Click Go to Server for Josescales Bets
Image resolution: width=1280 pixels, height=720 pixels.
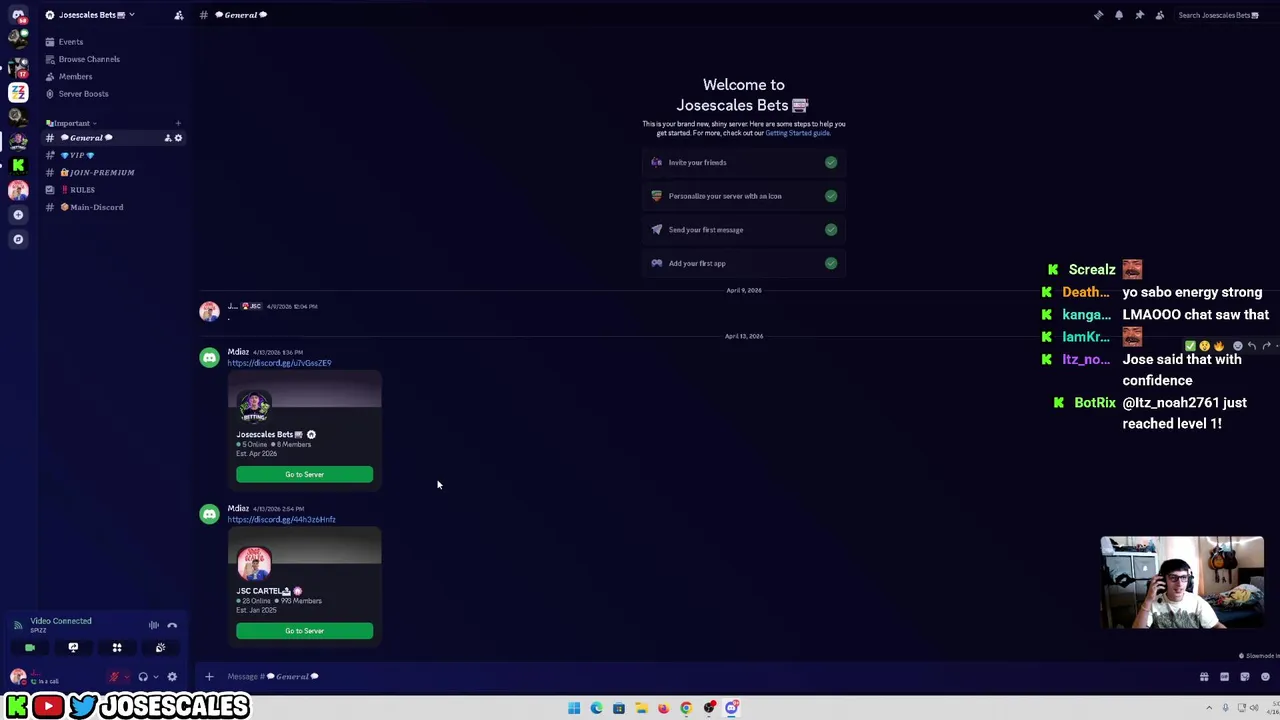click(304, 475)
